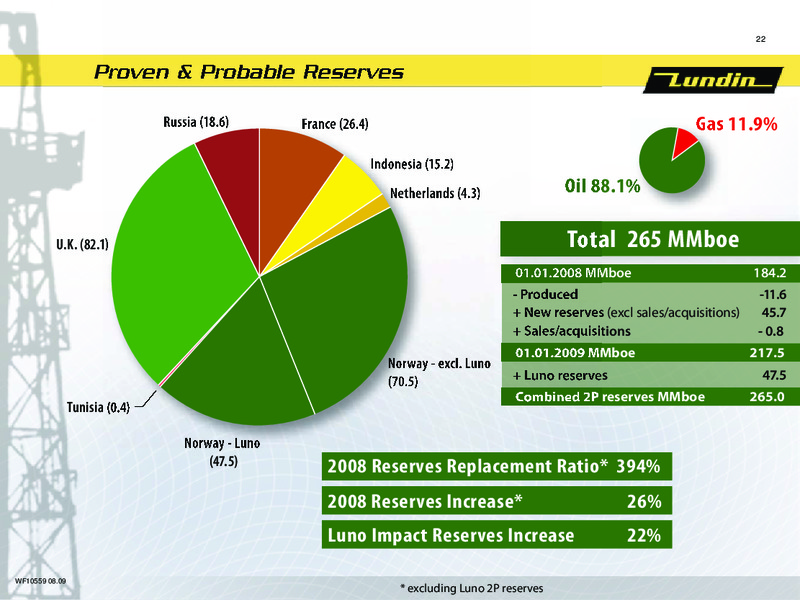
Task: Click the value -11.6
Action: (772, 294)
